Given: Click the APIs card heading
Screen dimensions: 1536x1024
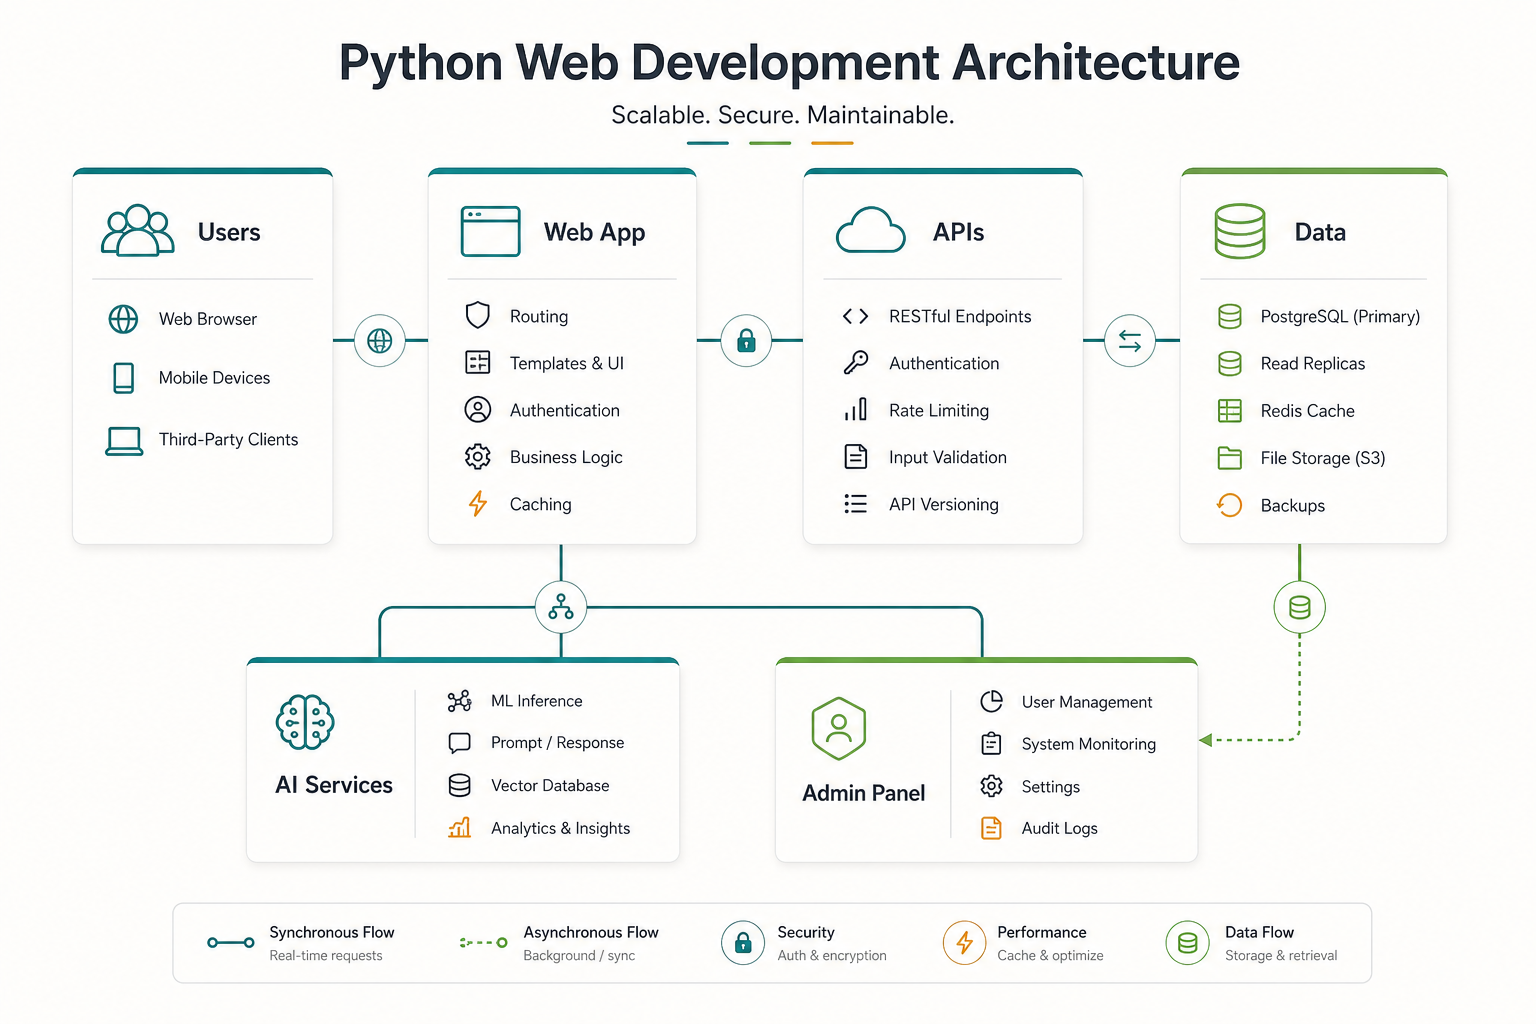Looking at the screenshot, I should pos(958,232).
